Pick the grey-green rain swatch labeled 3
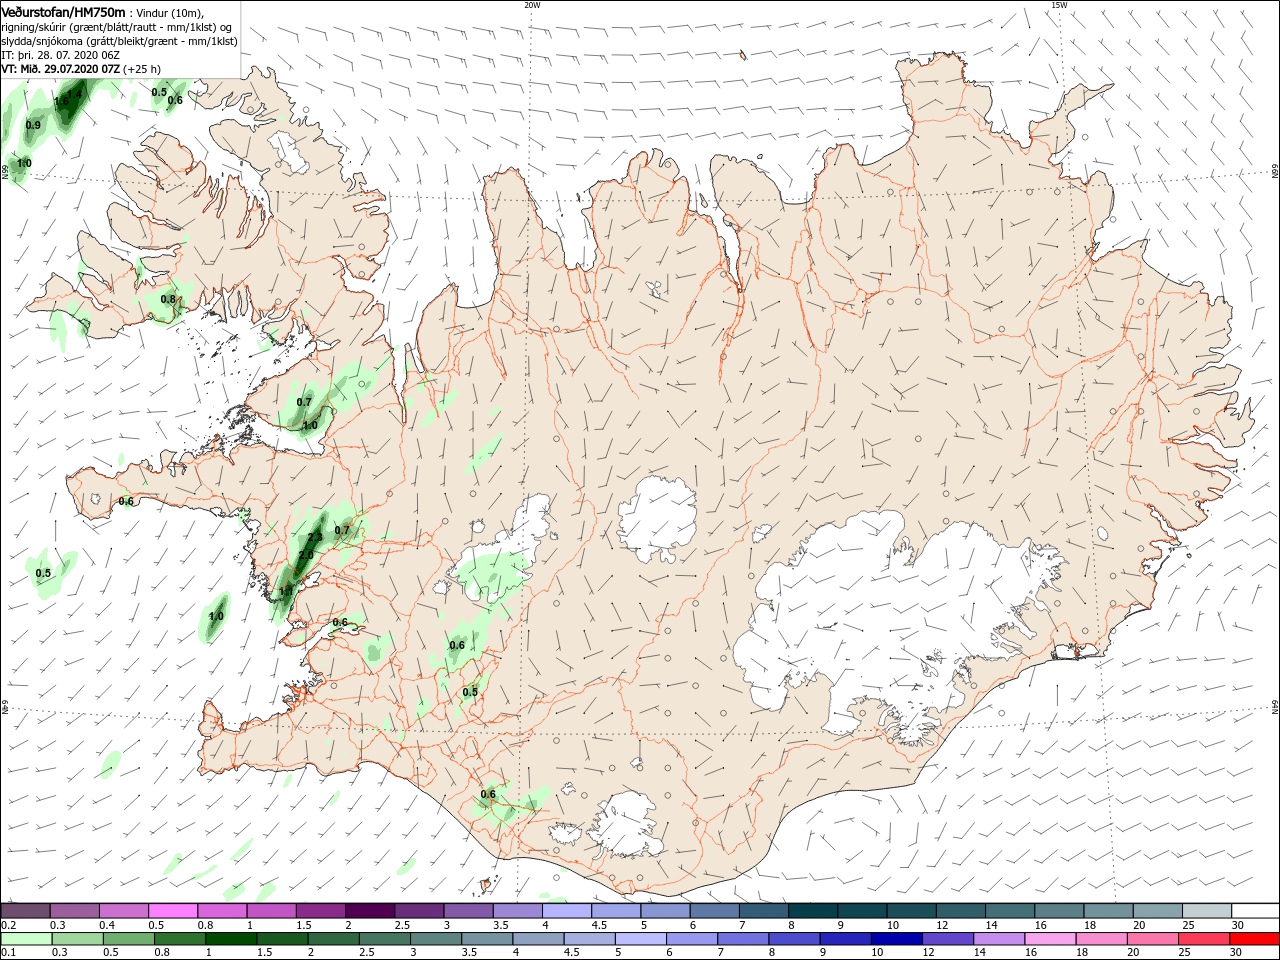The image size is (1280, 960). coord(436,939)
